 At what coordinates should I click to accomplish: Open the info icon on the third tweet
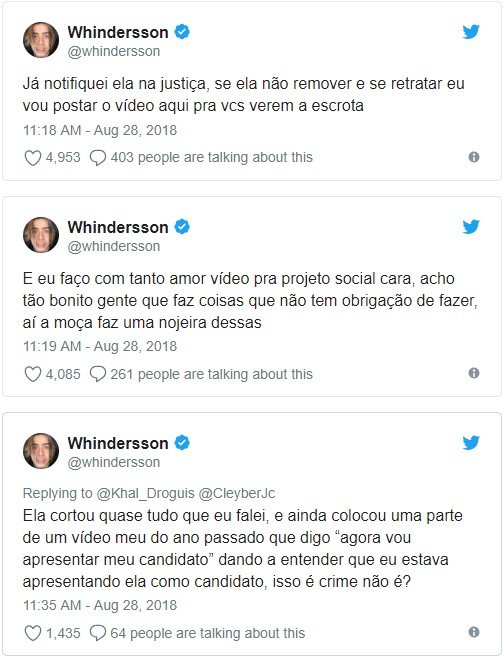[x=474, y=632]
